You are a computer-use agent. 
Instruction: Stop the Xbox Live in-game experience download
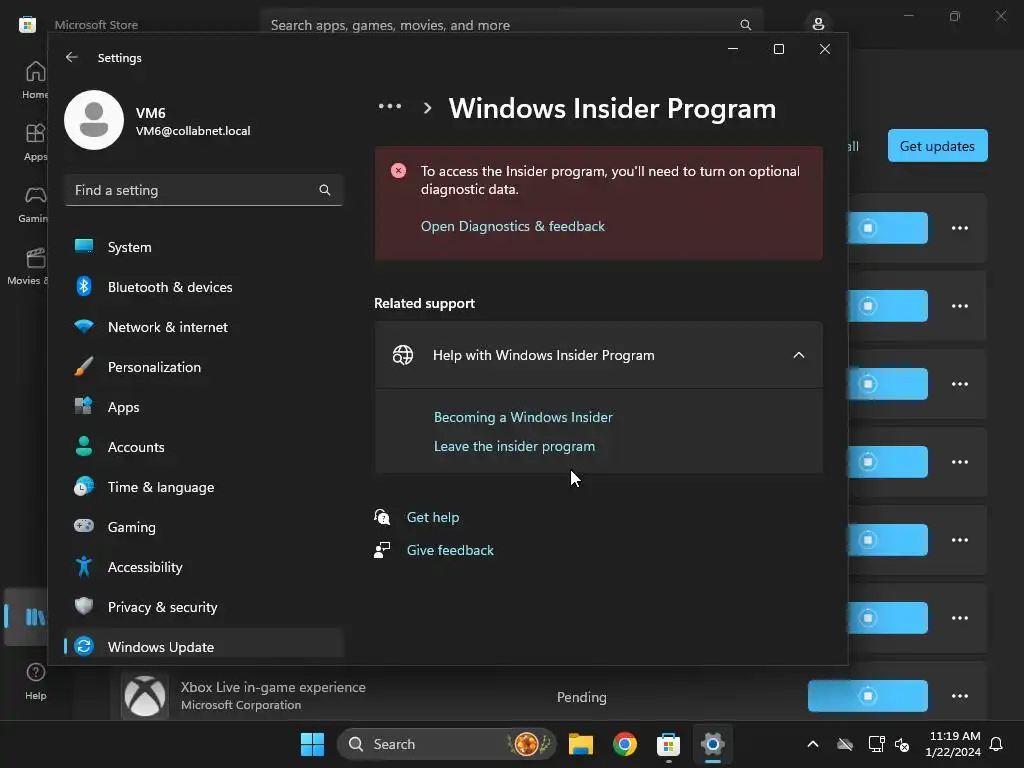pos(867,696)
